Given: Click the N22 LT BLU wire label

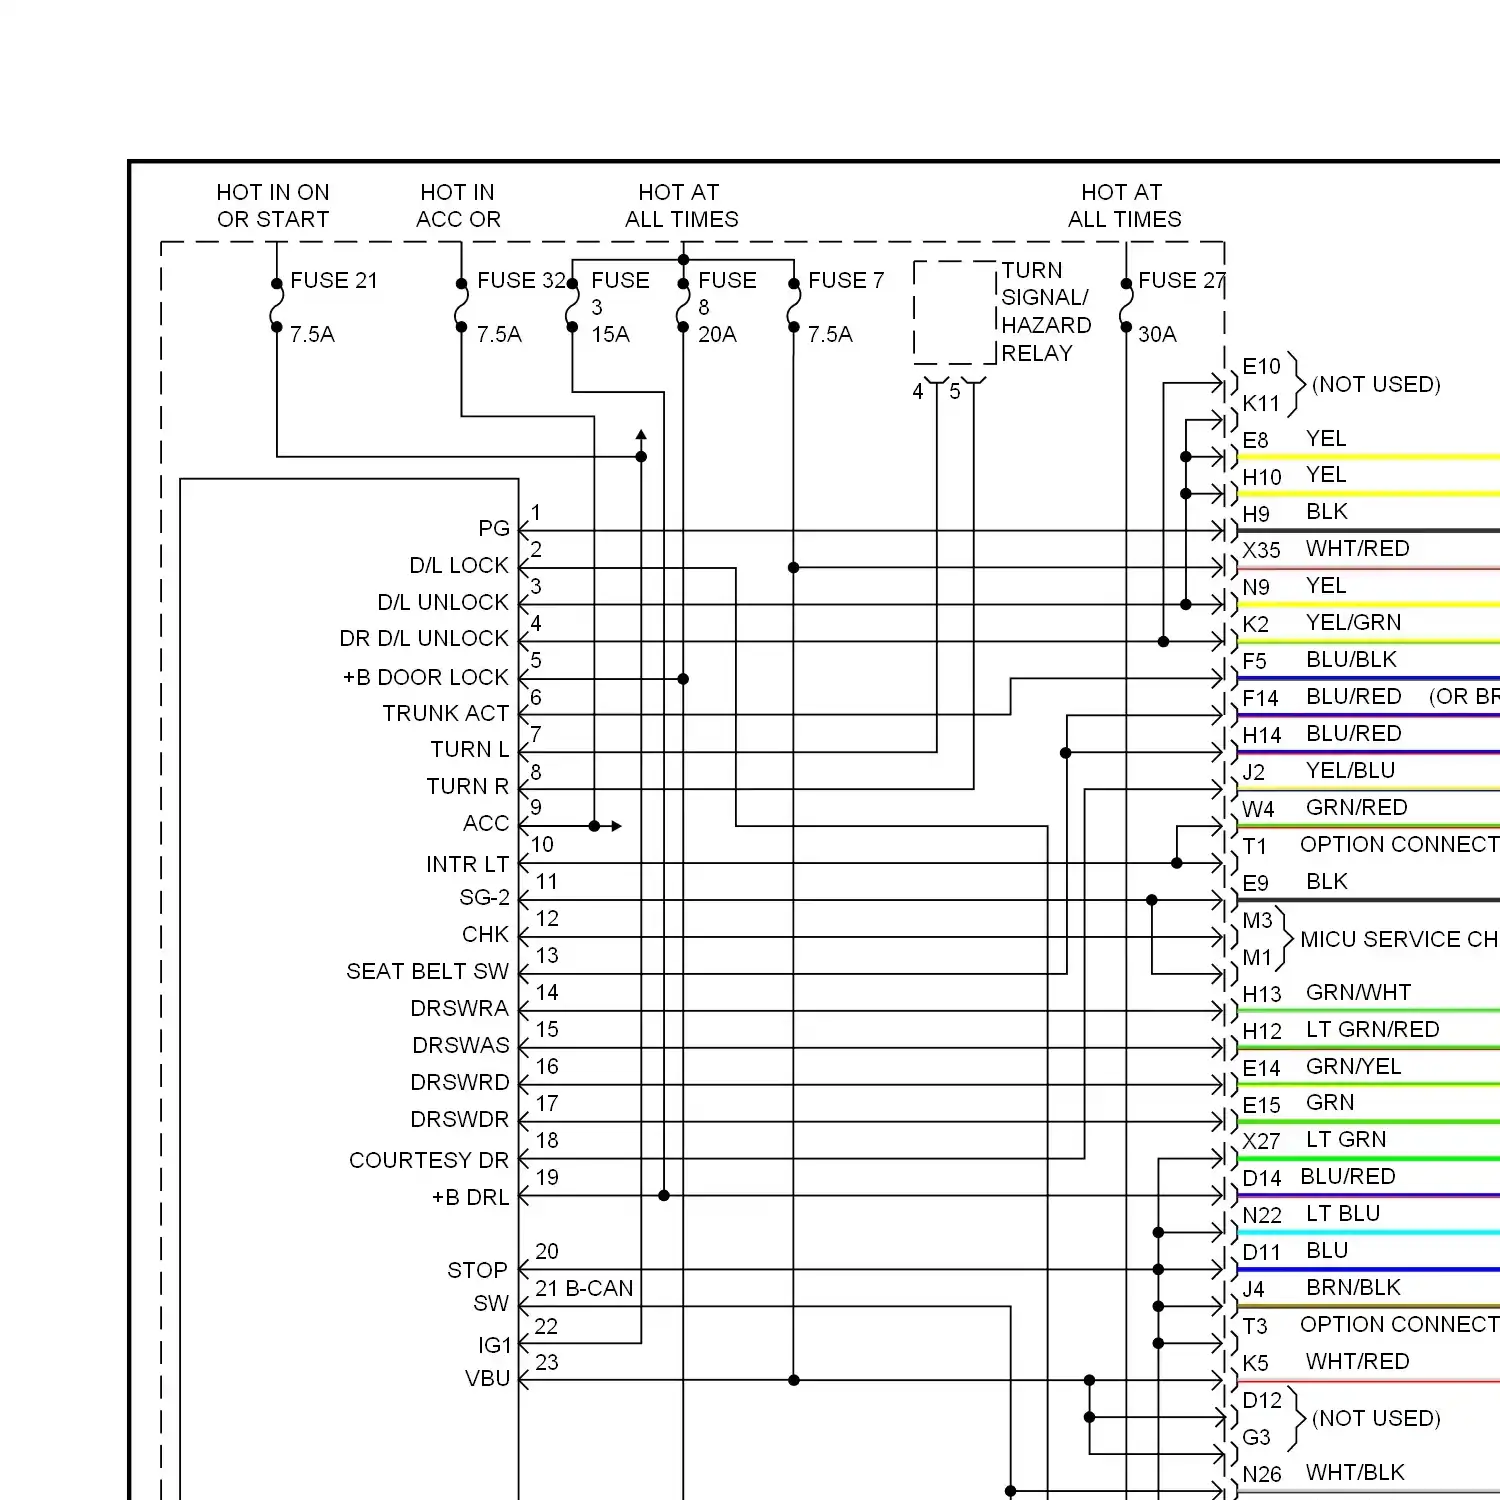Looking at the screenshot, I should click(1311, 1215).
